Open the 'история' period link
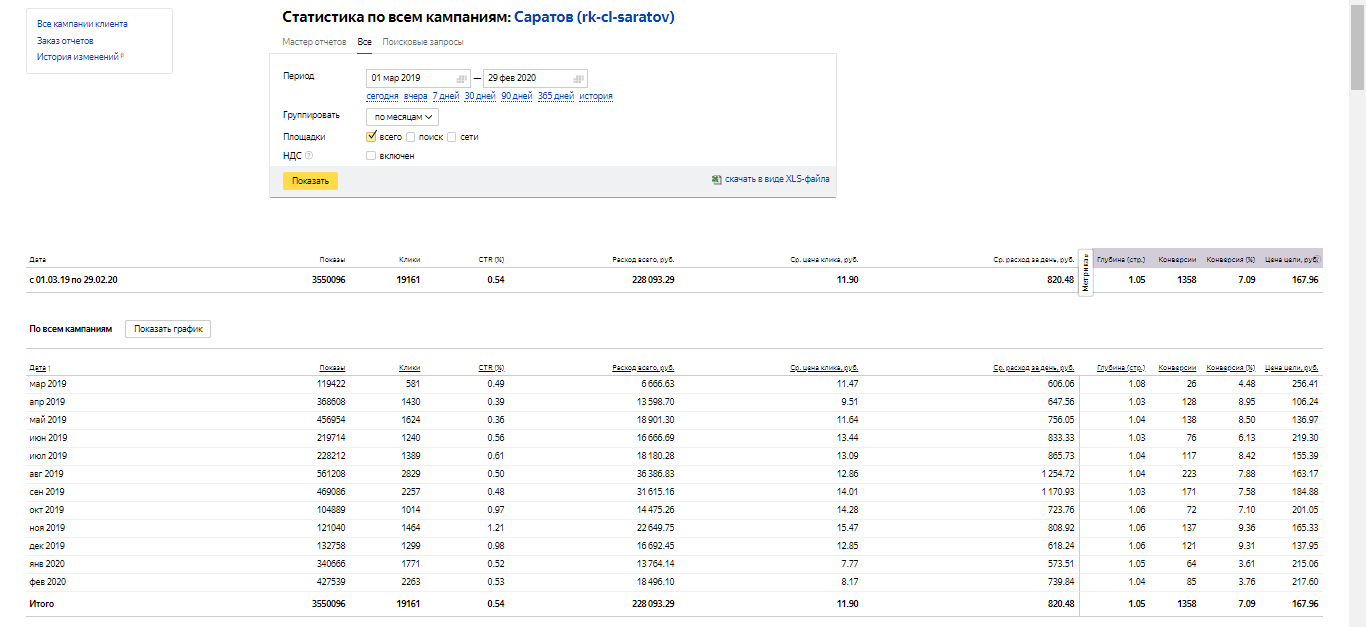Screen dimensions: 1366x627 tap(596, 96)
